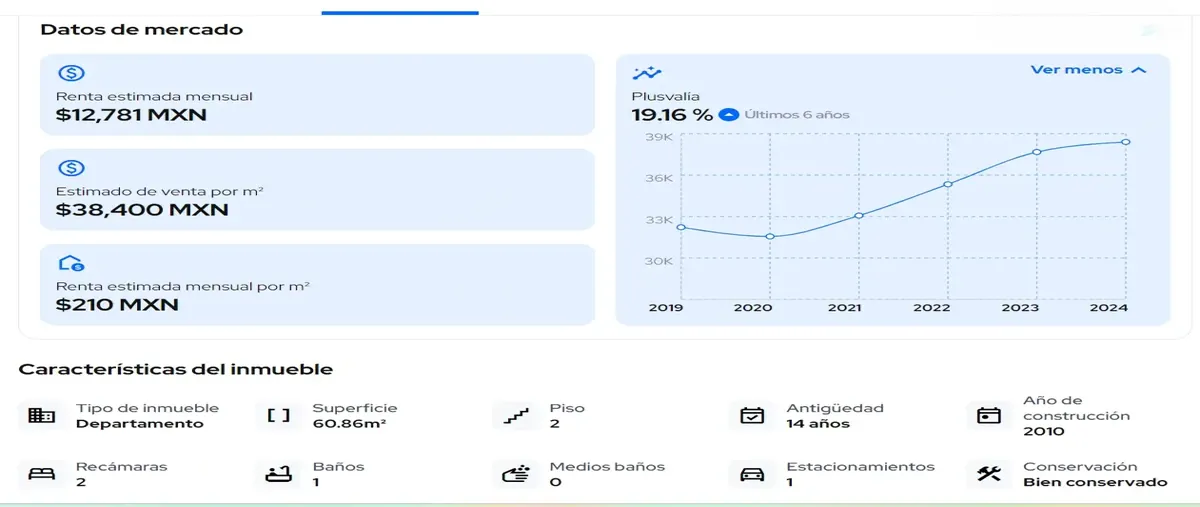Click the 33K axis label on the chart
Viewport: 1200px width, 507px height.
(659, 220)
